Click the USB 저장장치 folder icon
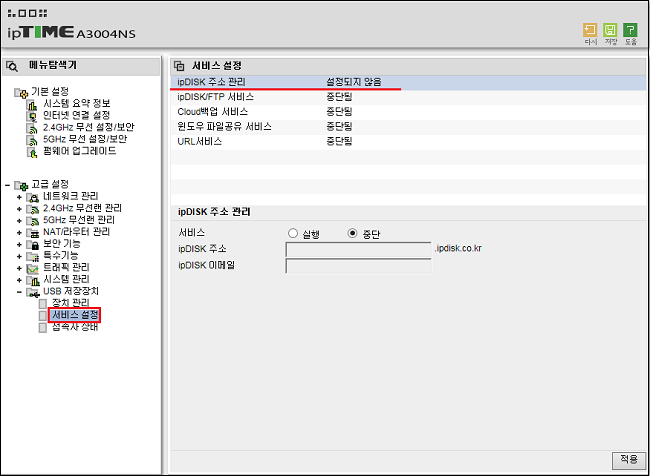This screenshot has height=476, width=650. click(x=32, y=292)
